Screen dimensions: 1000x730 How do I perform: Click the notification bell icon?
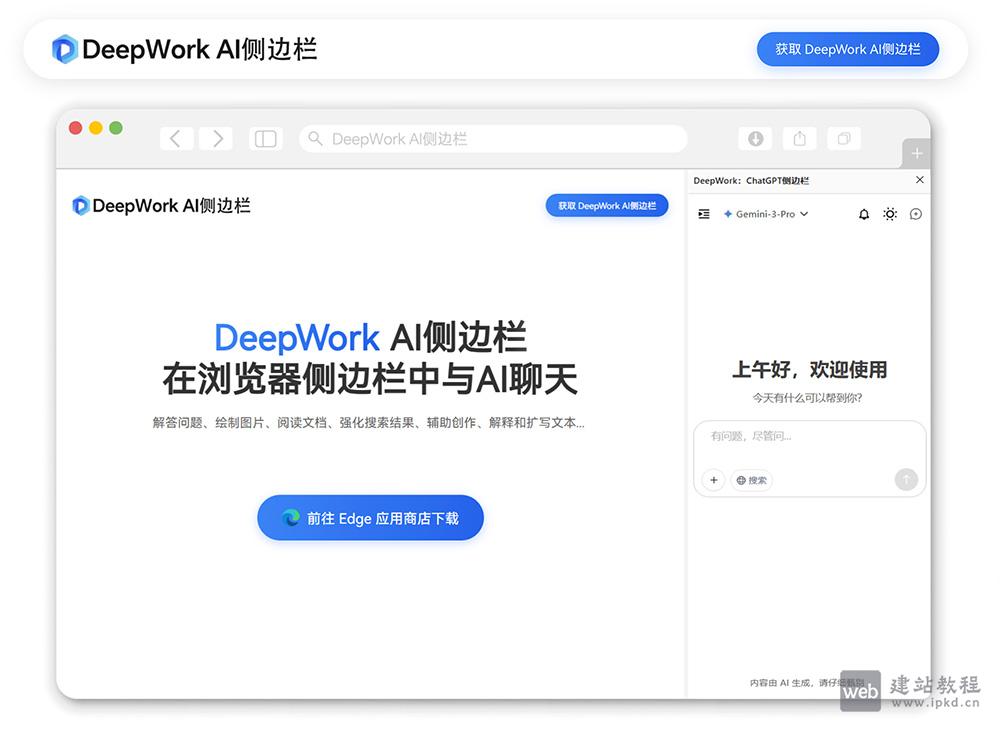pyautogui.click(x=864, y=213)
